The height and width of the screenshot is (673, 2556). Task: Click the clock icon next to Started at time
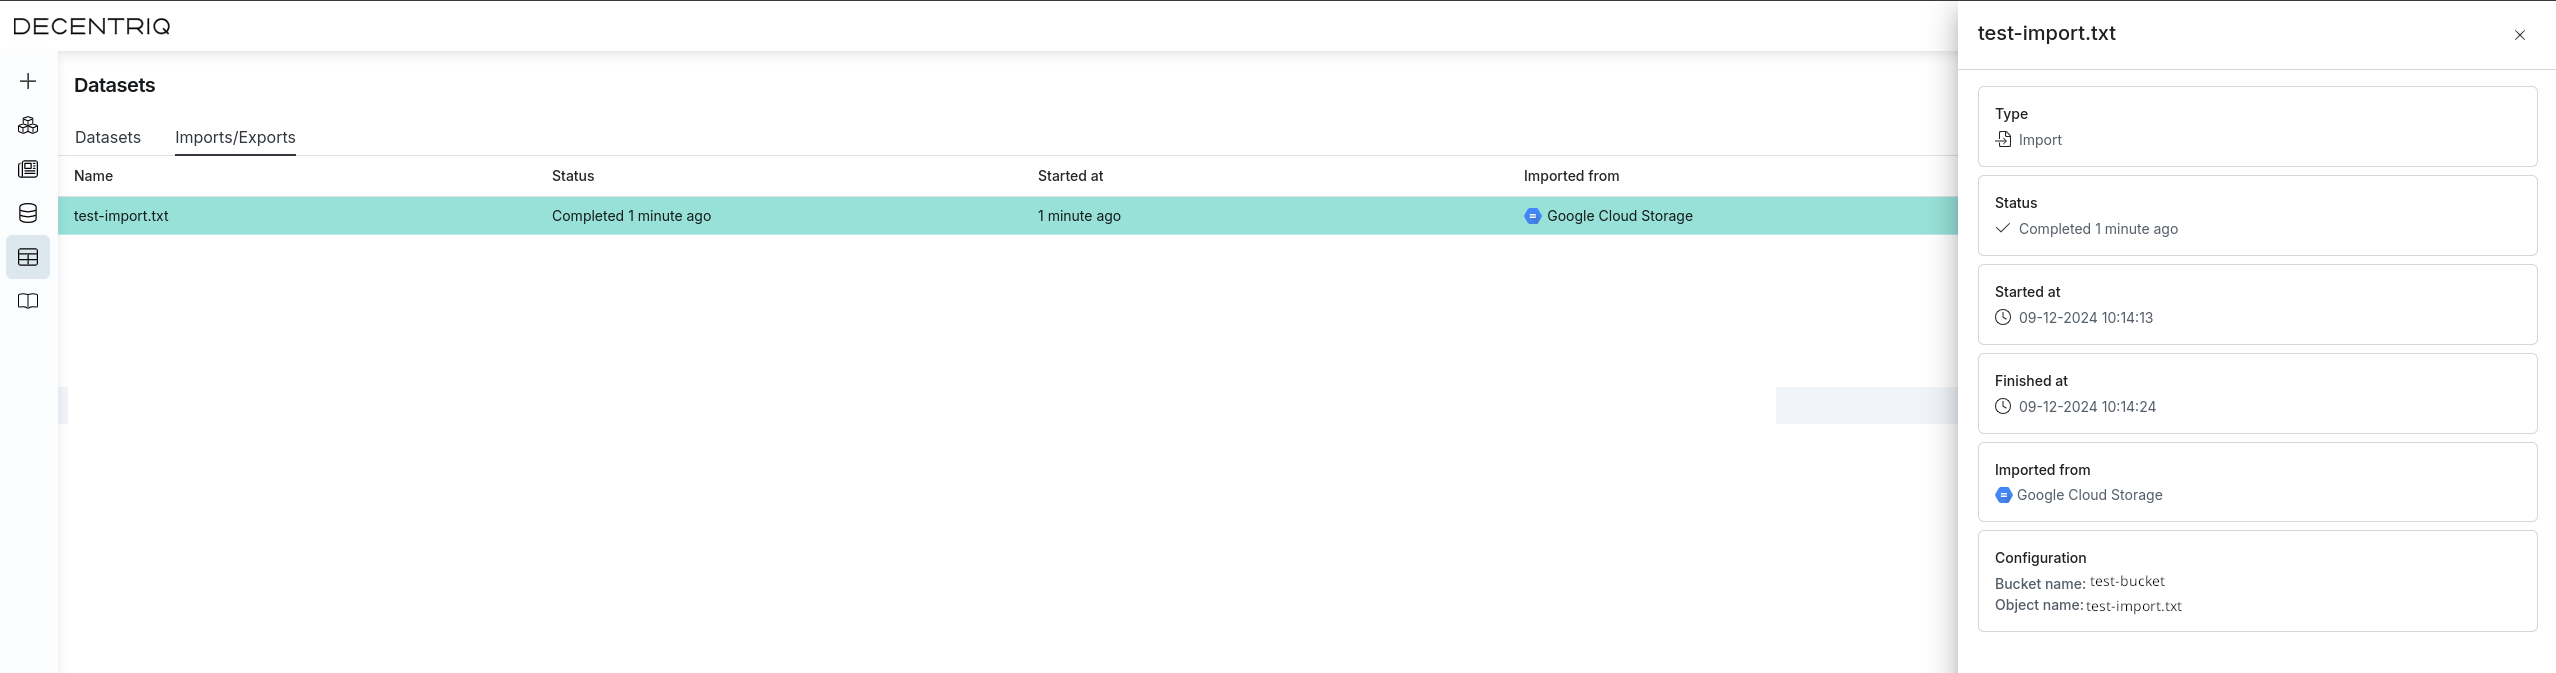click(2003, 318)
